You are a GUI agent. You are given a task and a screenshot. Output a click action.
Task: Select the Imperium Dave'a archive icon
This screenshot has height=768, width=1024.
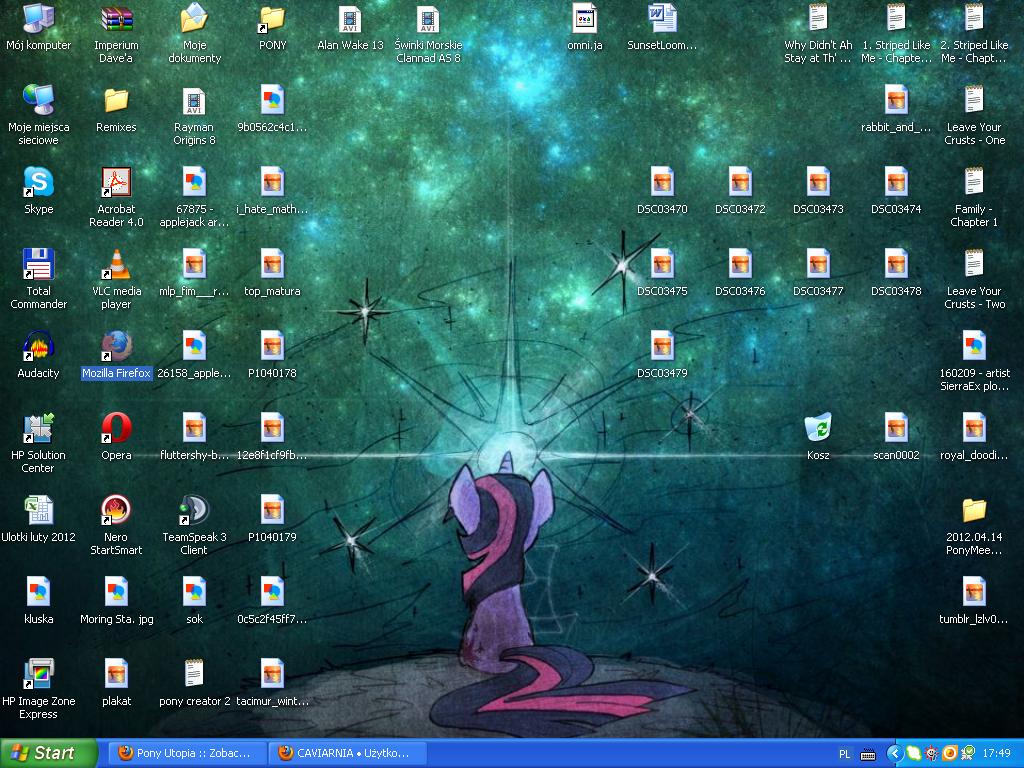pyautogui.click(x=116, y=19)
